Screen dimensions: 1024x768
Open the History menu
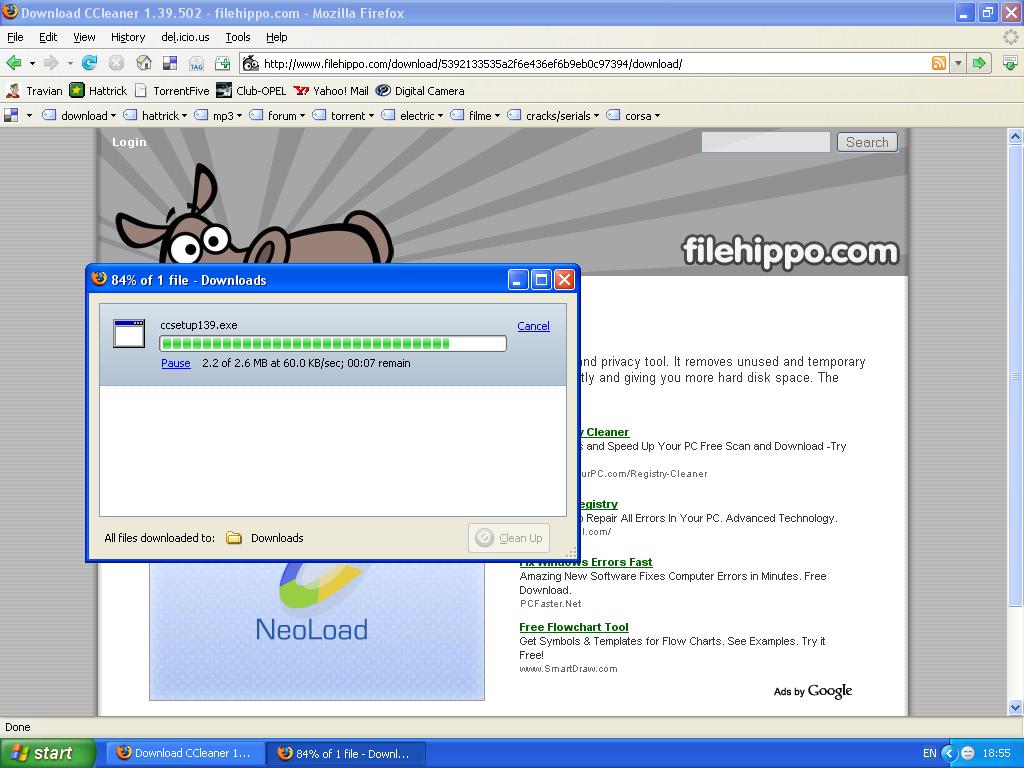tap(128, 37)
